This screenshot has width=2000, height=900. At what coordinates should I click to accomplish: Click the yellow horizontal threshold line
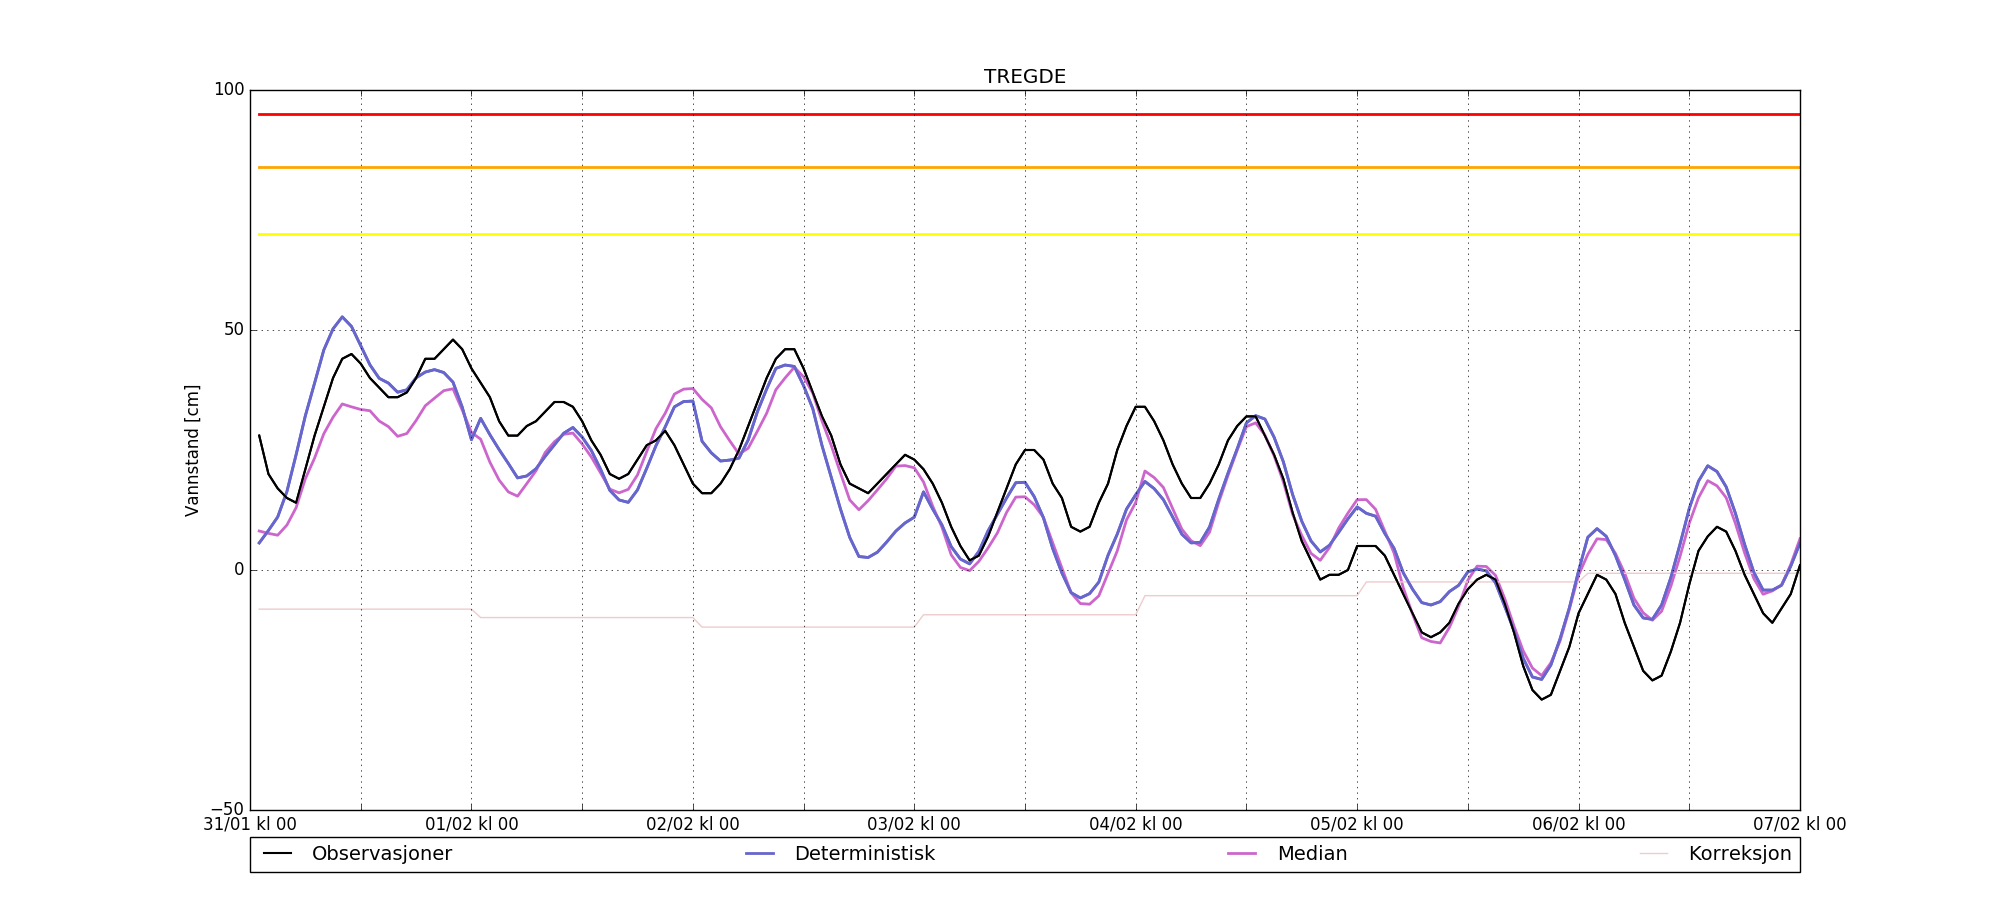pos(1024,234)
